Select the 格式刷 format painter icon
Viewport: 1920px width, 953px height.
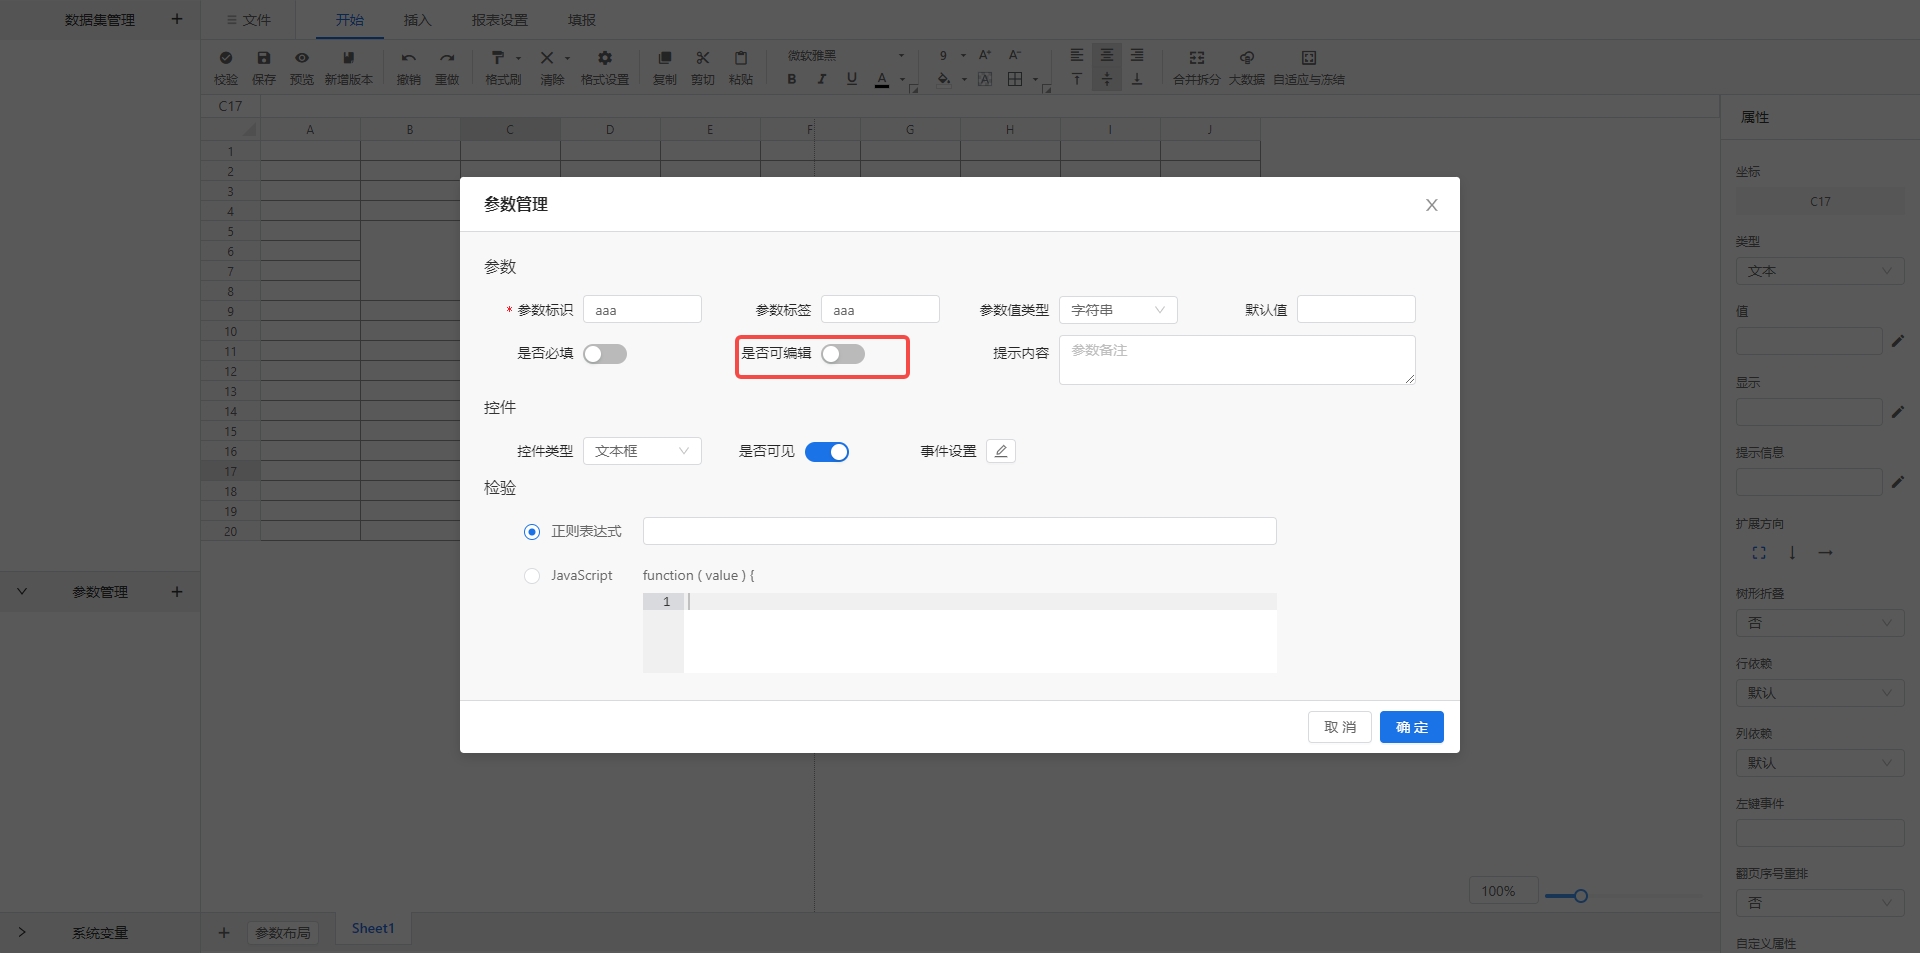coord(498,58)
